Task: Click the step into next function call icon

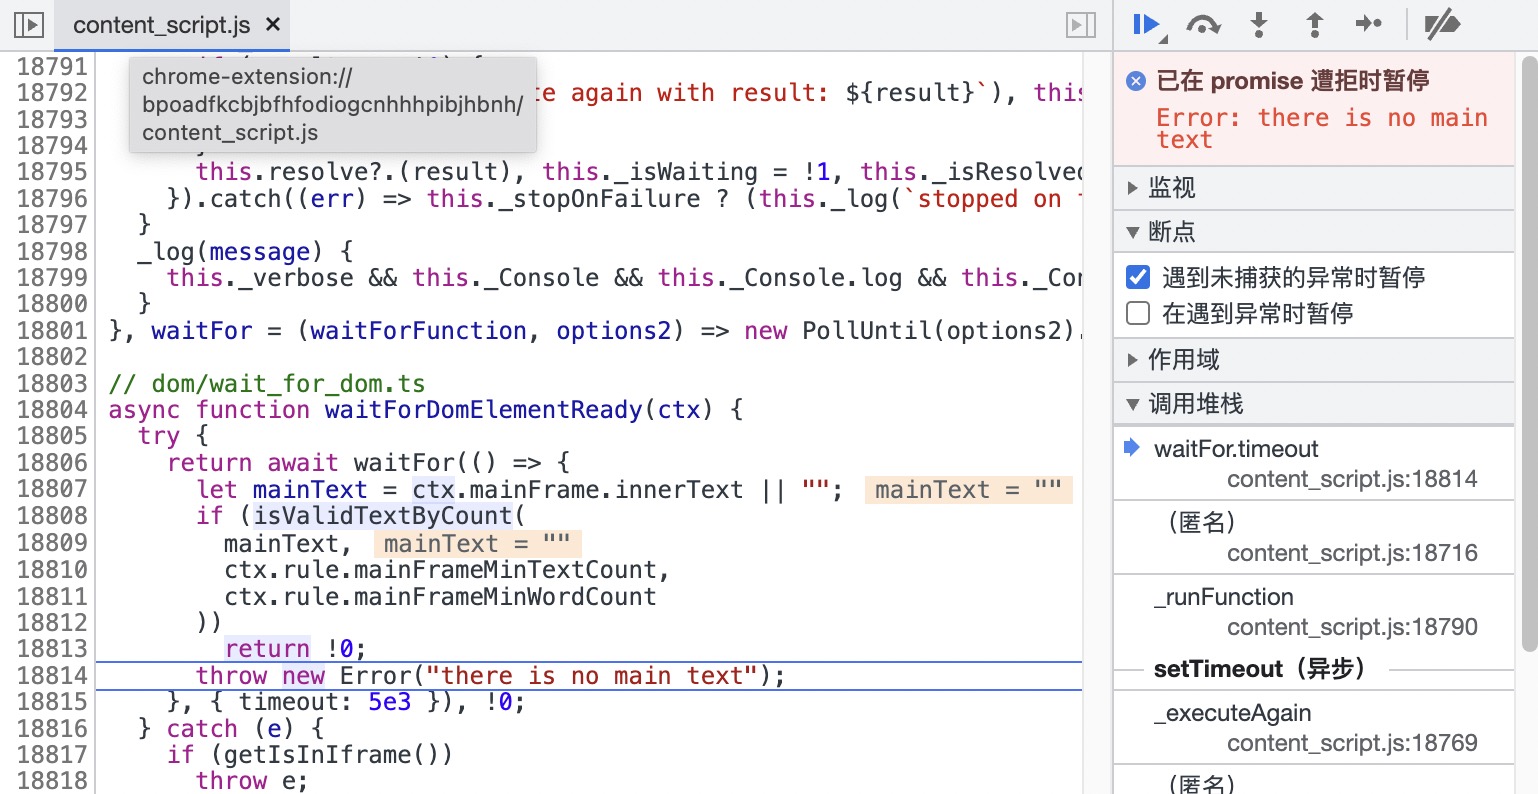Action: [1259, 25]
